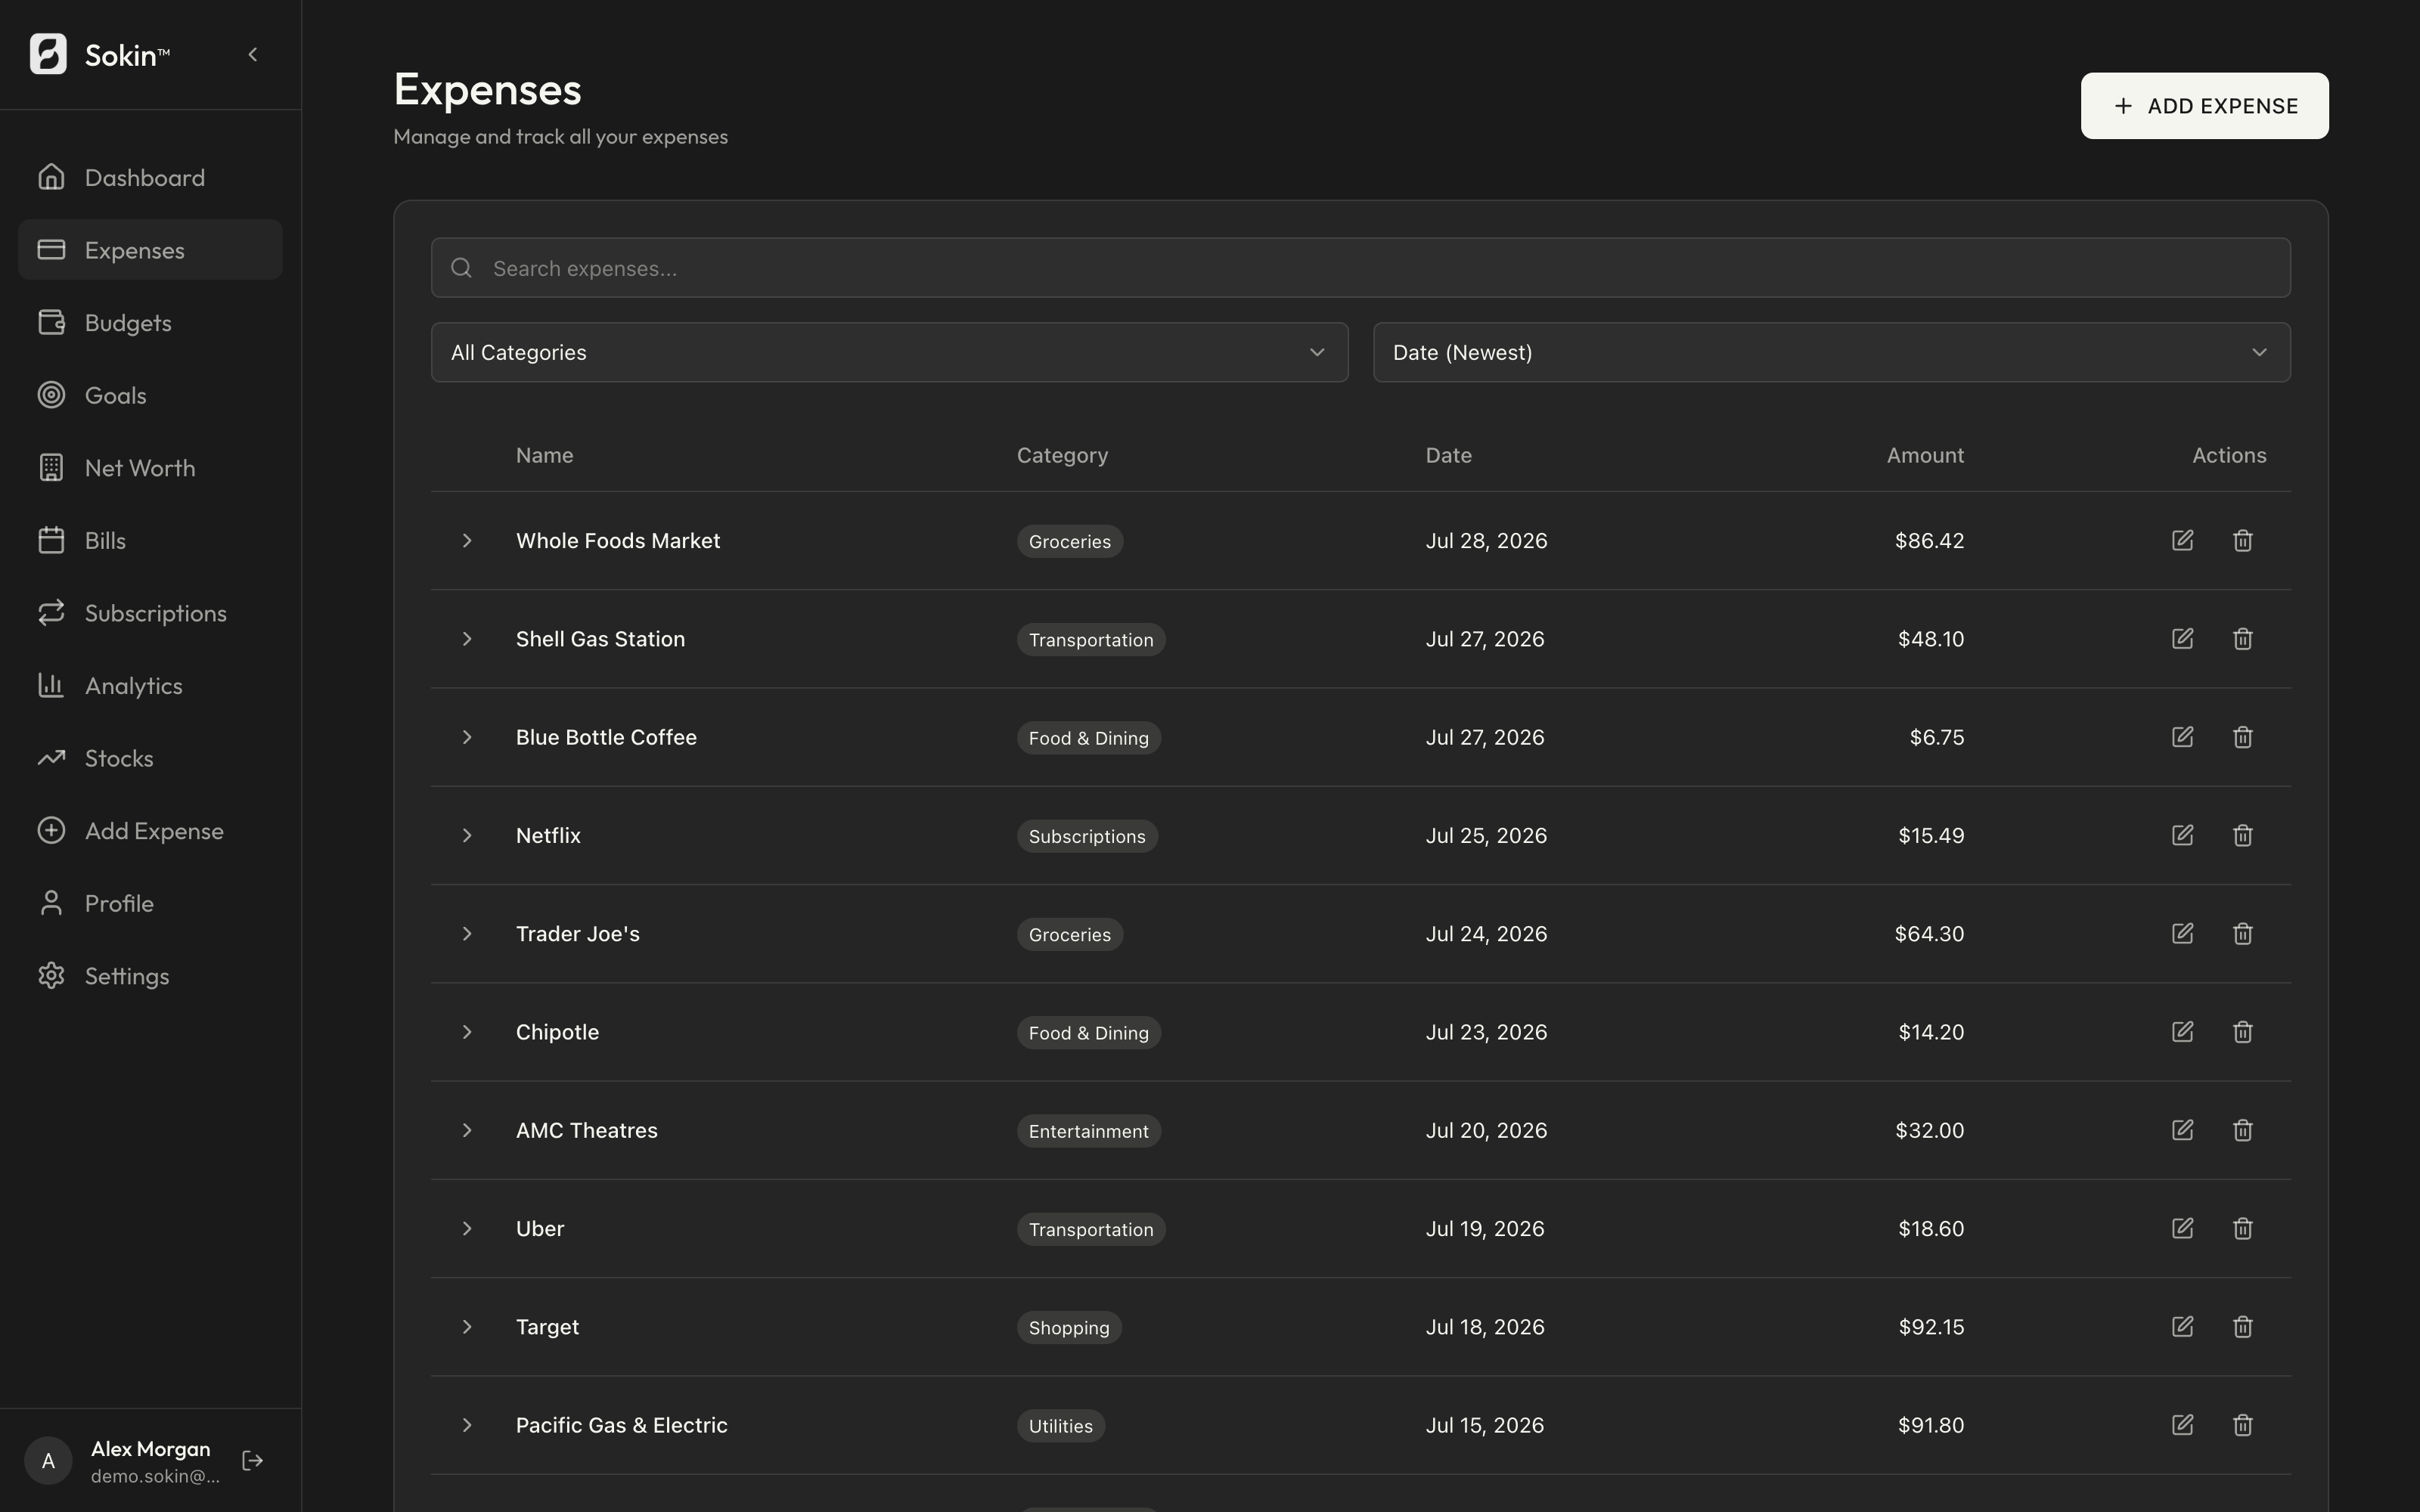2420x1512 pixels.
Task: Click the ADD EXPENSE button
Action: click(2204, 106)
